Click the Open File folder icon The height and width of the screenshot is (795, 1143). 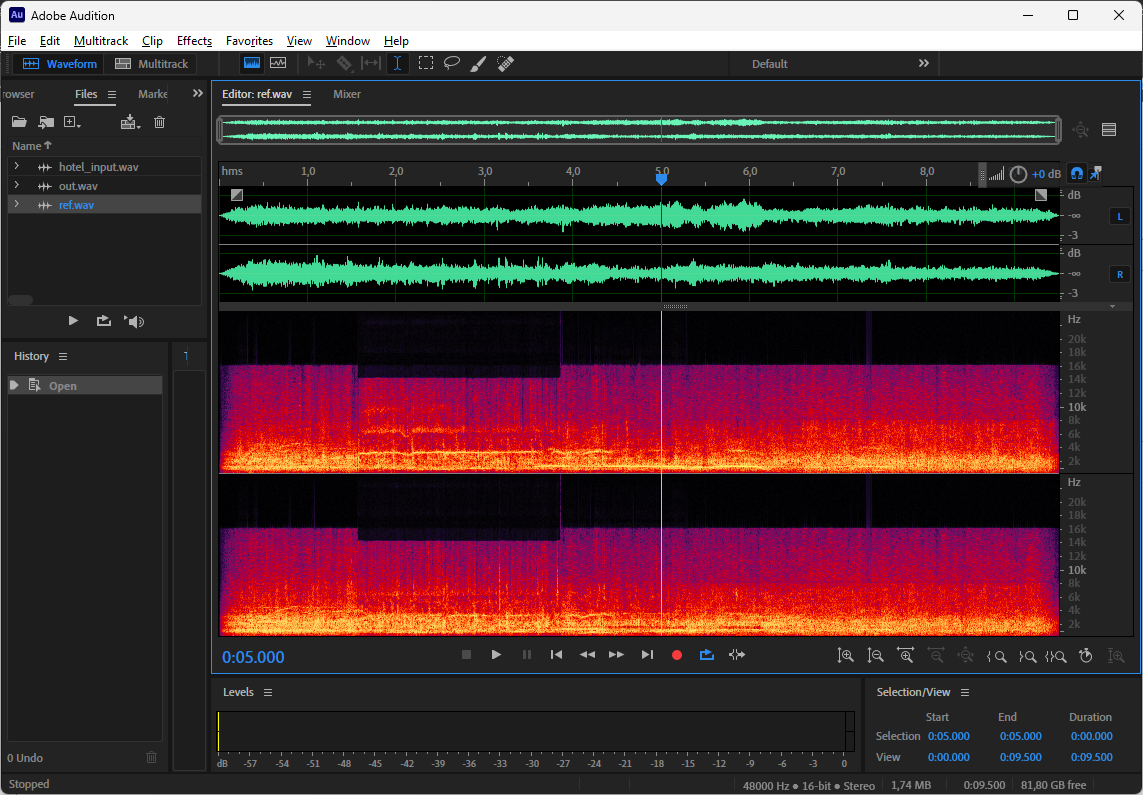click(19, 122)
